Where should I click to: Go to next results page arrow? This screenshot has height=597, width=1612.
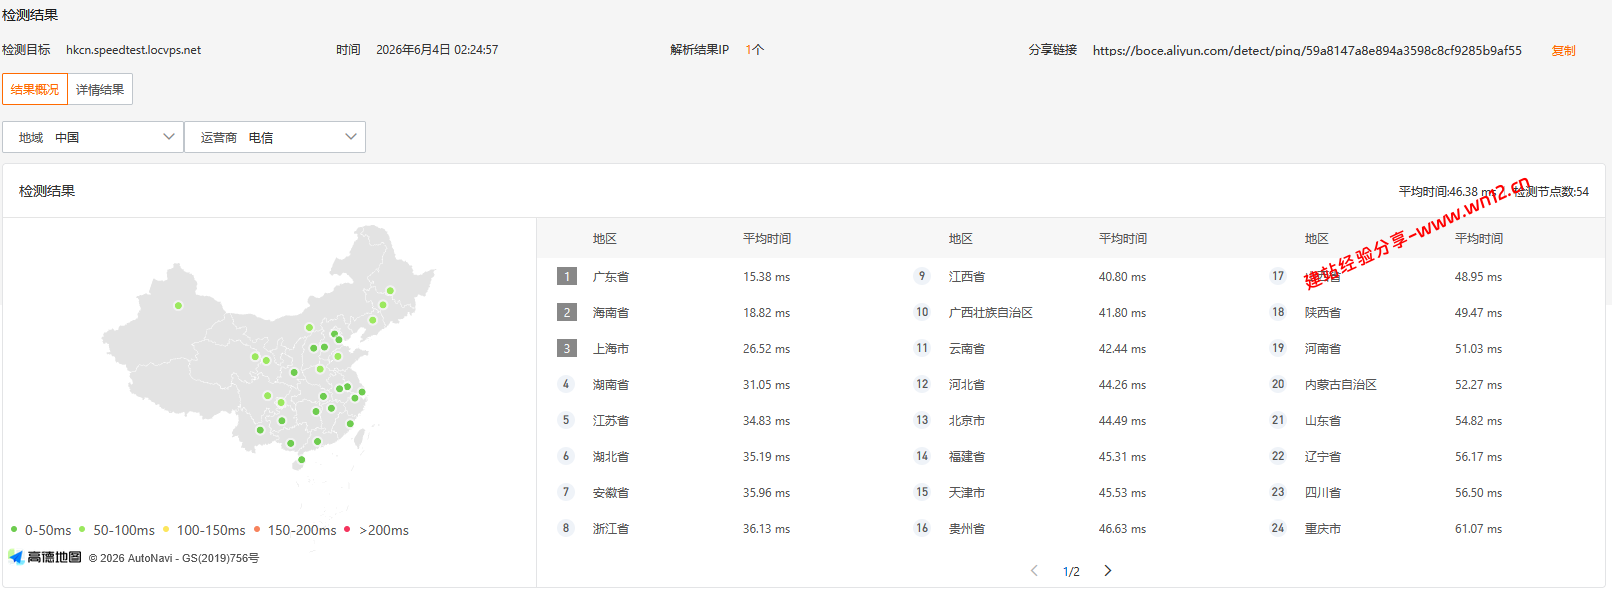[x=1107, y=571]
